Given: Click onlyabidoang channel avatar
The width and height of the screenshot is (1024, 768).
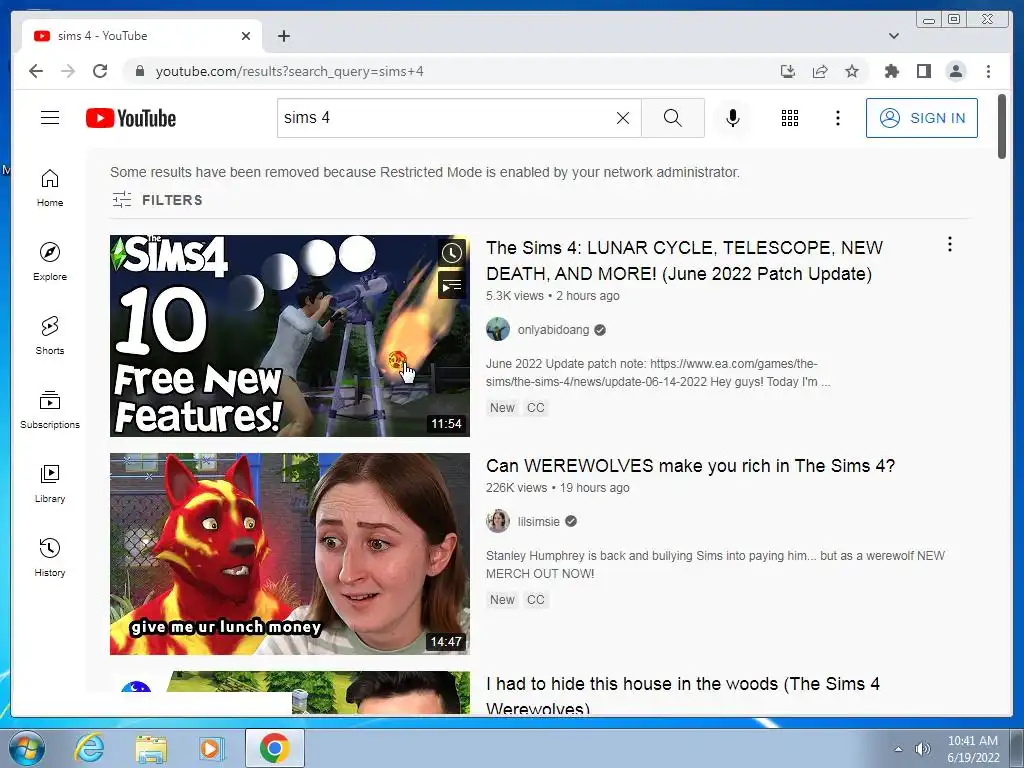Looking at the screenshot, I should 498,329.
